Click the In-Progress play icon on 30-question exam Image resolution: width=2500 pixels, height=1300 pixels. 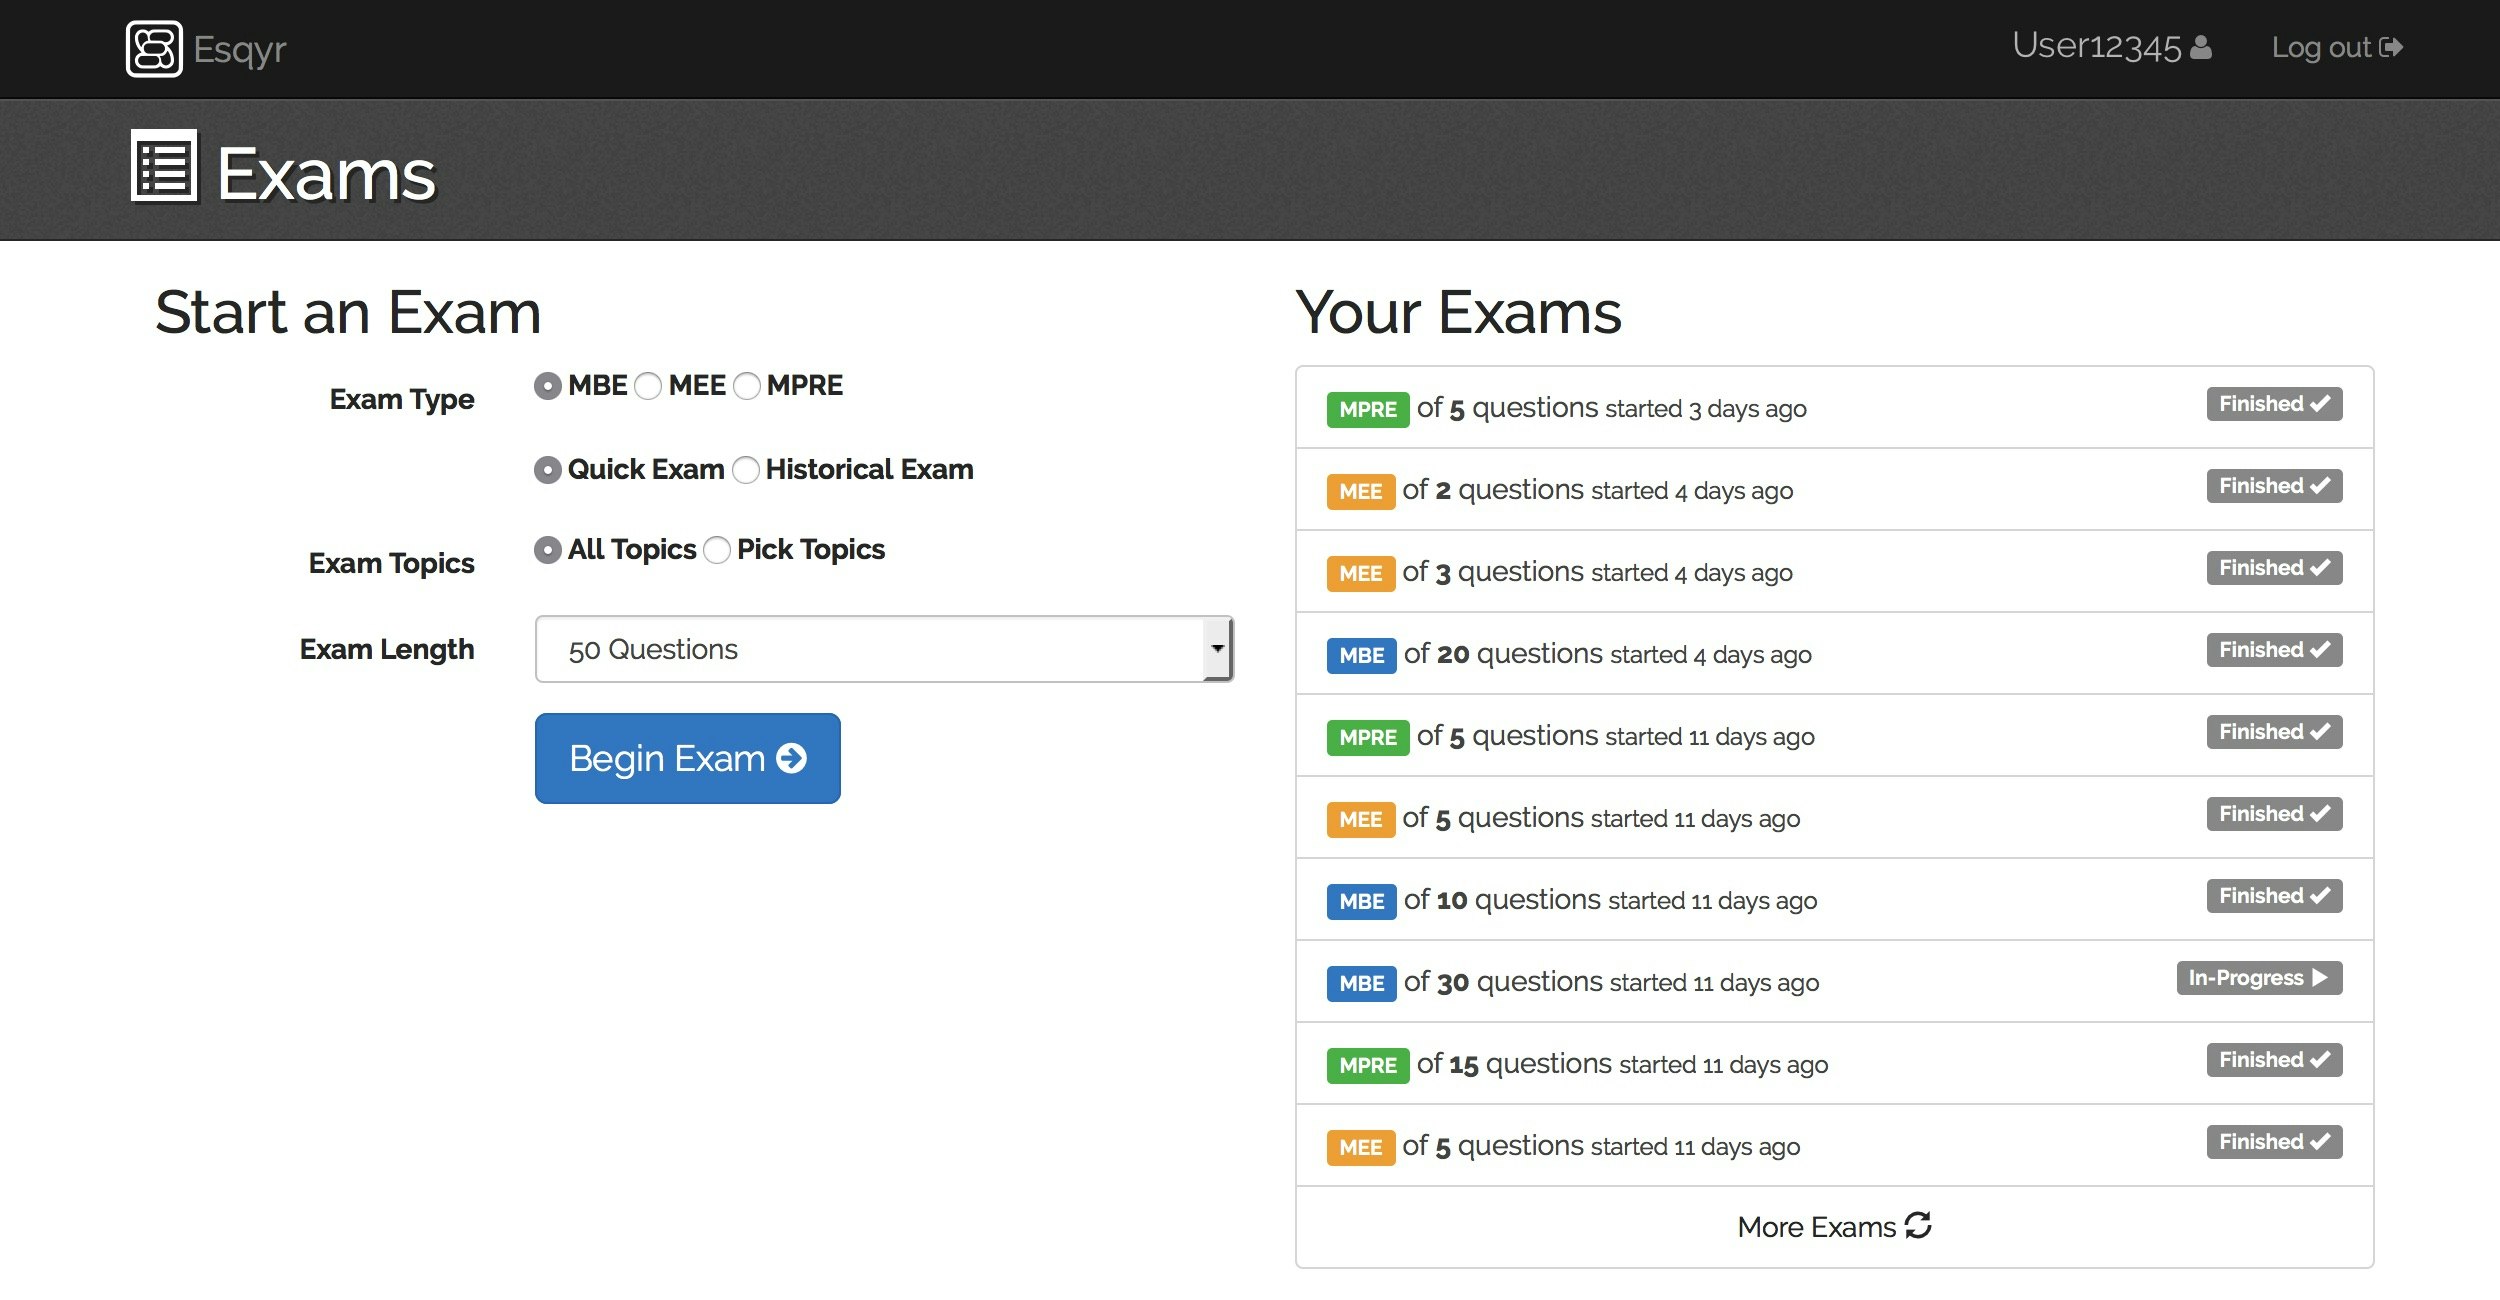click(2320, 977)
